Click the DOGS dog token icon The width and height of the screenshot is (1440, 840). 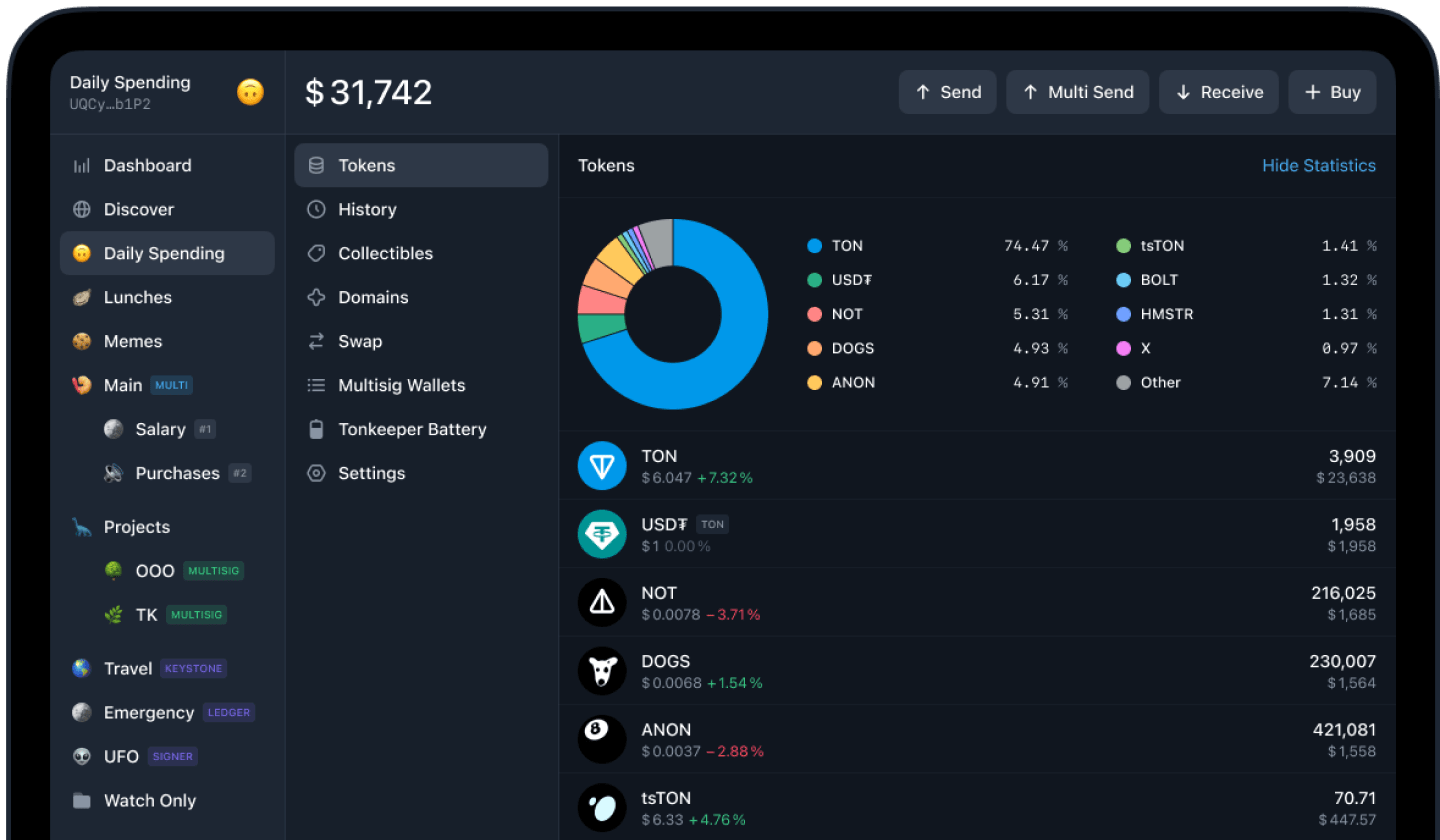click(x=602, y=671)
